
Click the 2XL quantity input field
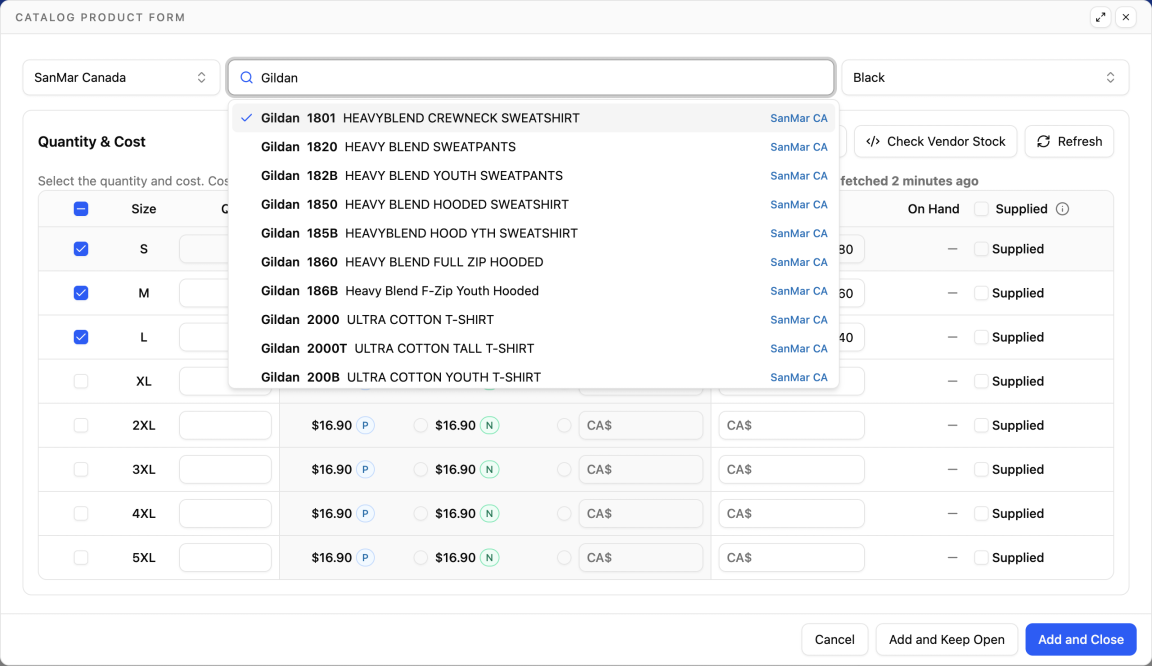[225, 425]
